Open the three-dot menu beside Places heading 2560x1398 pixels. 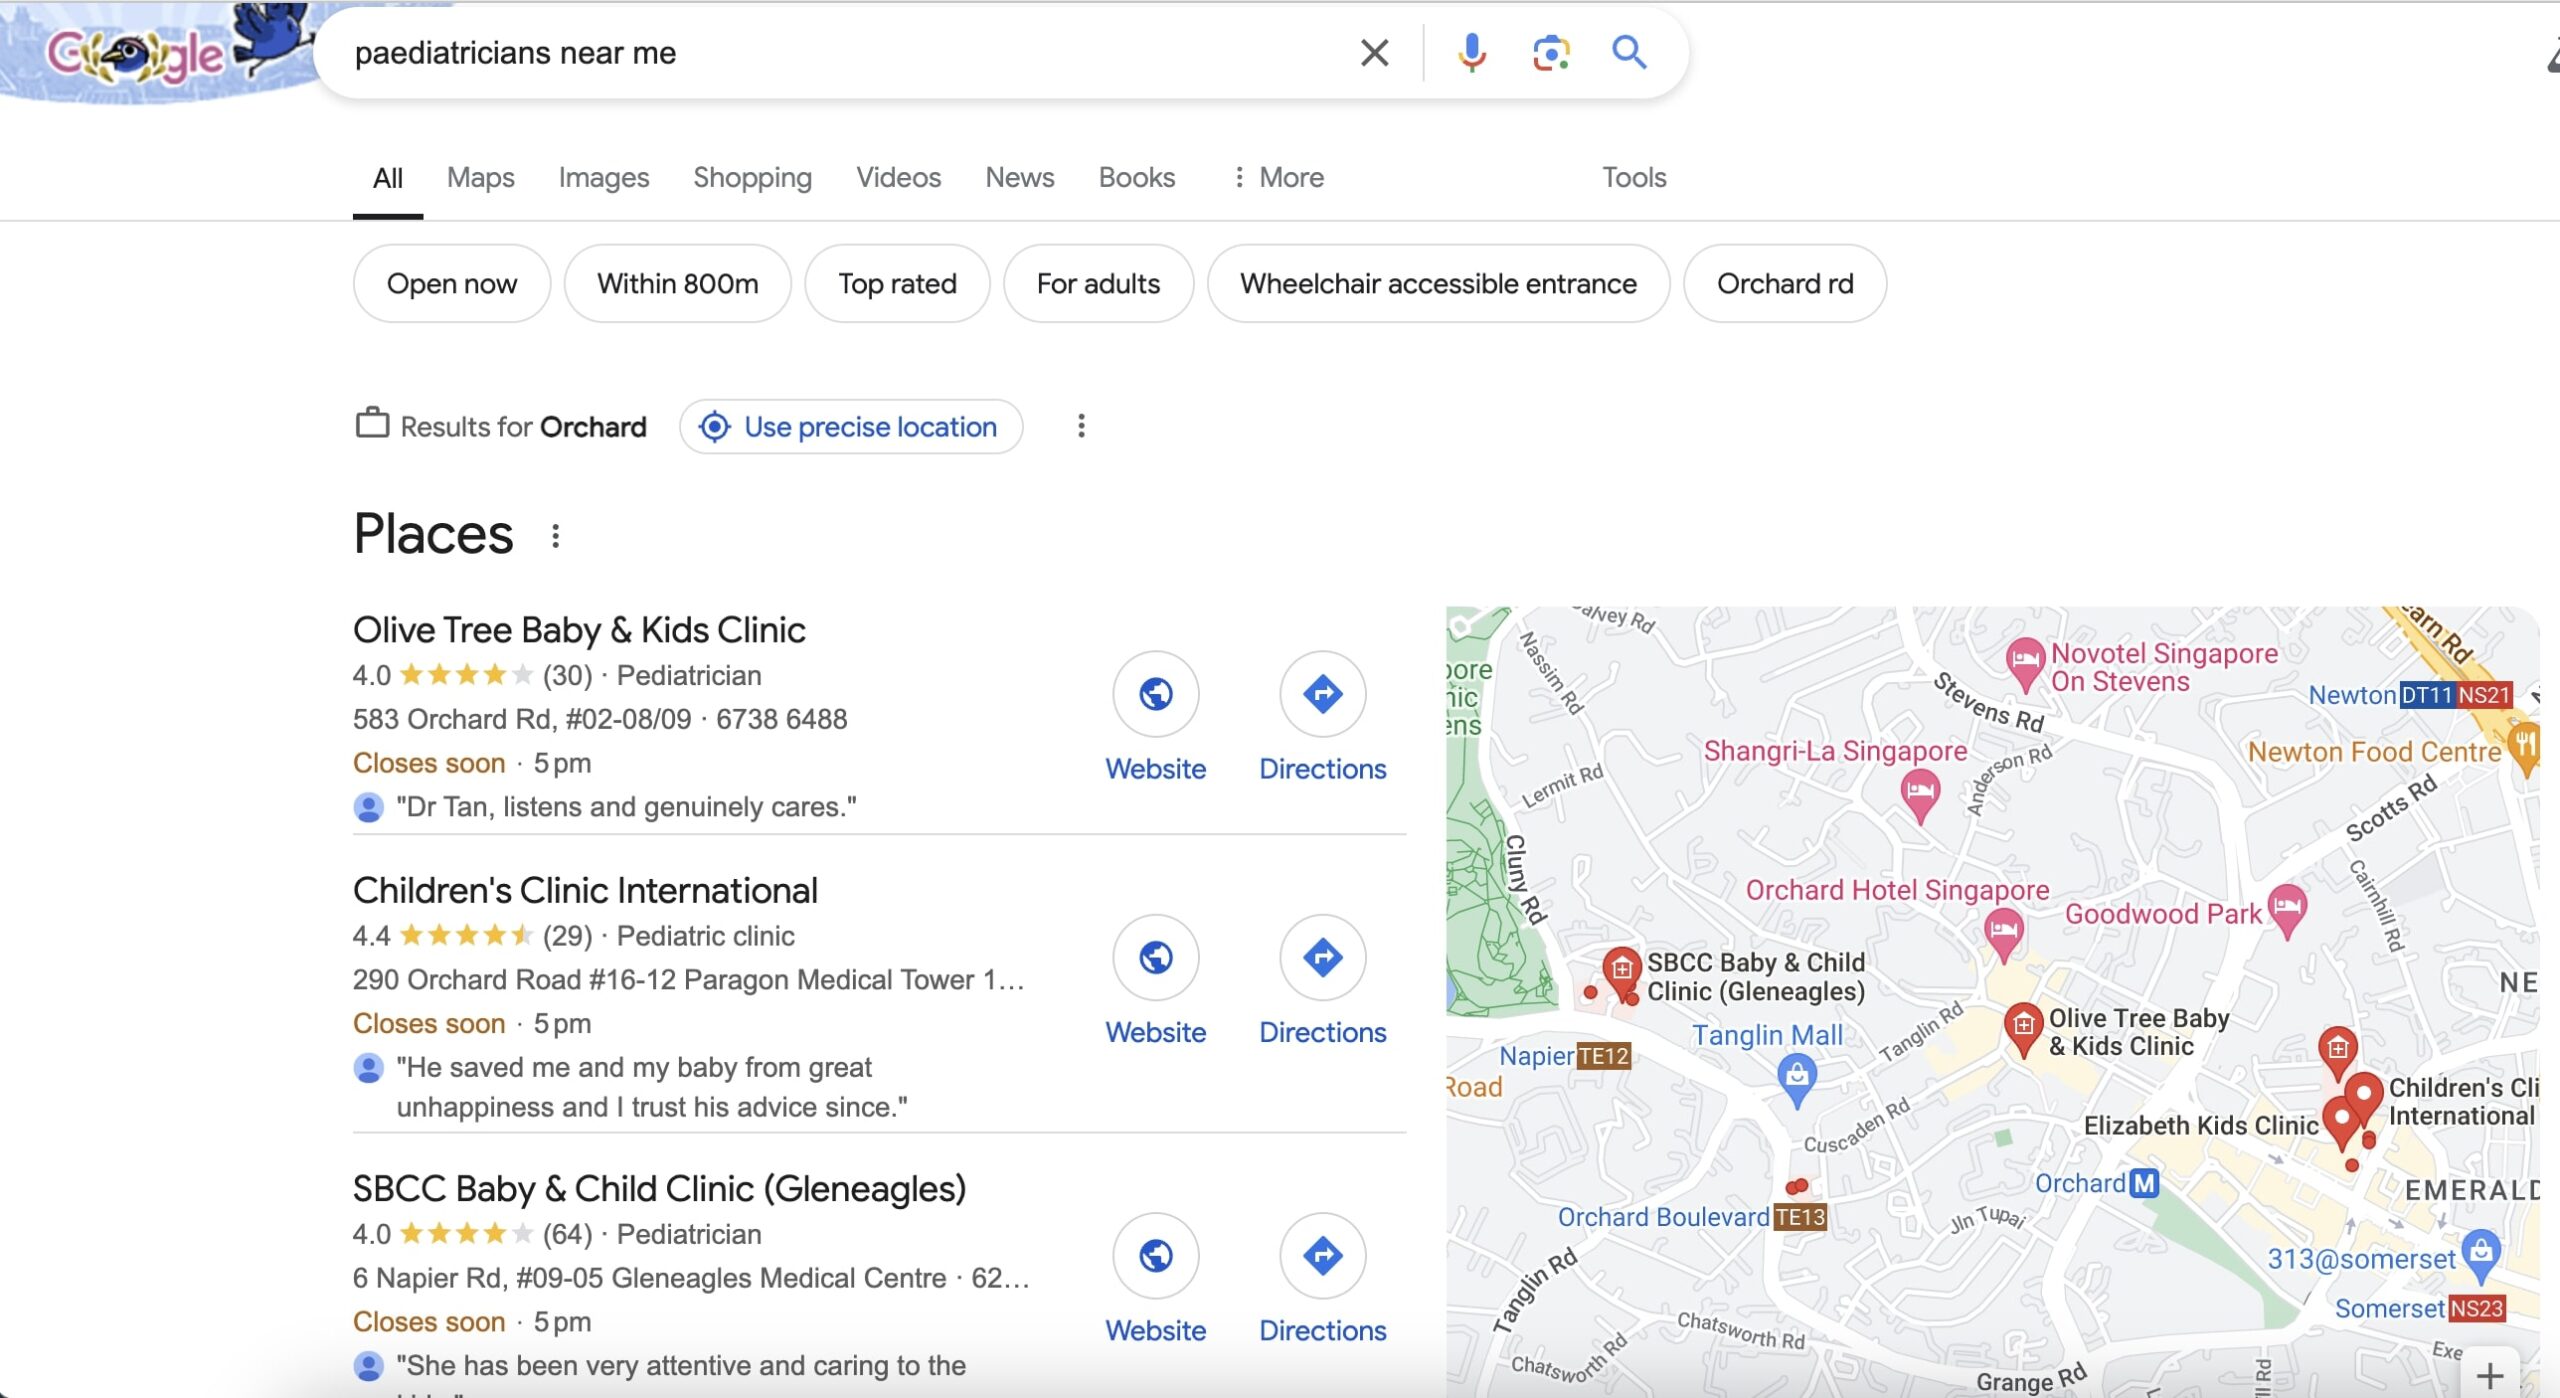pos(555,536)
